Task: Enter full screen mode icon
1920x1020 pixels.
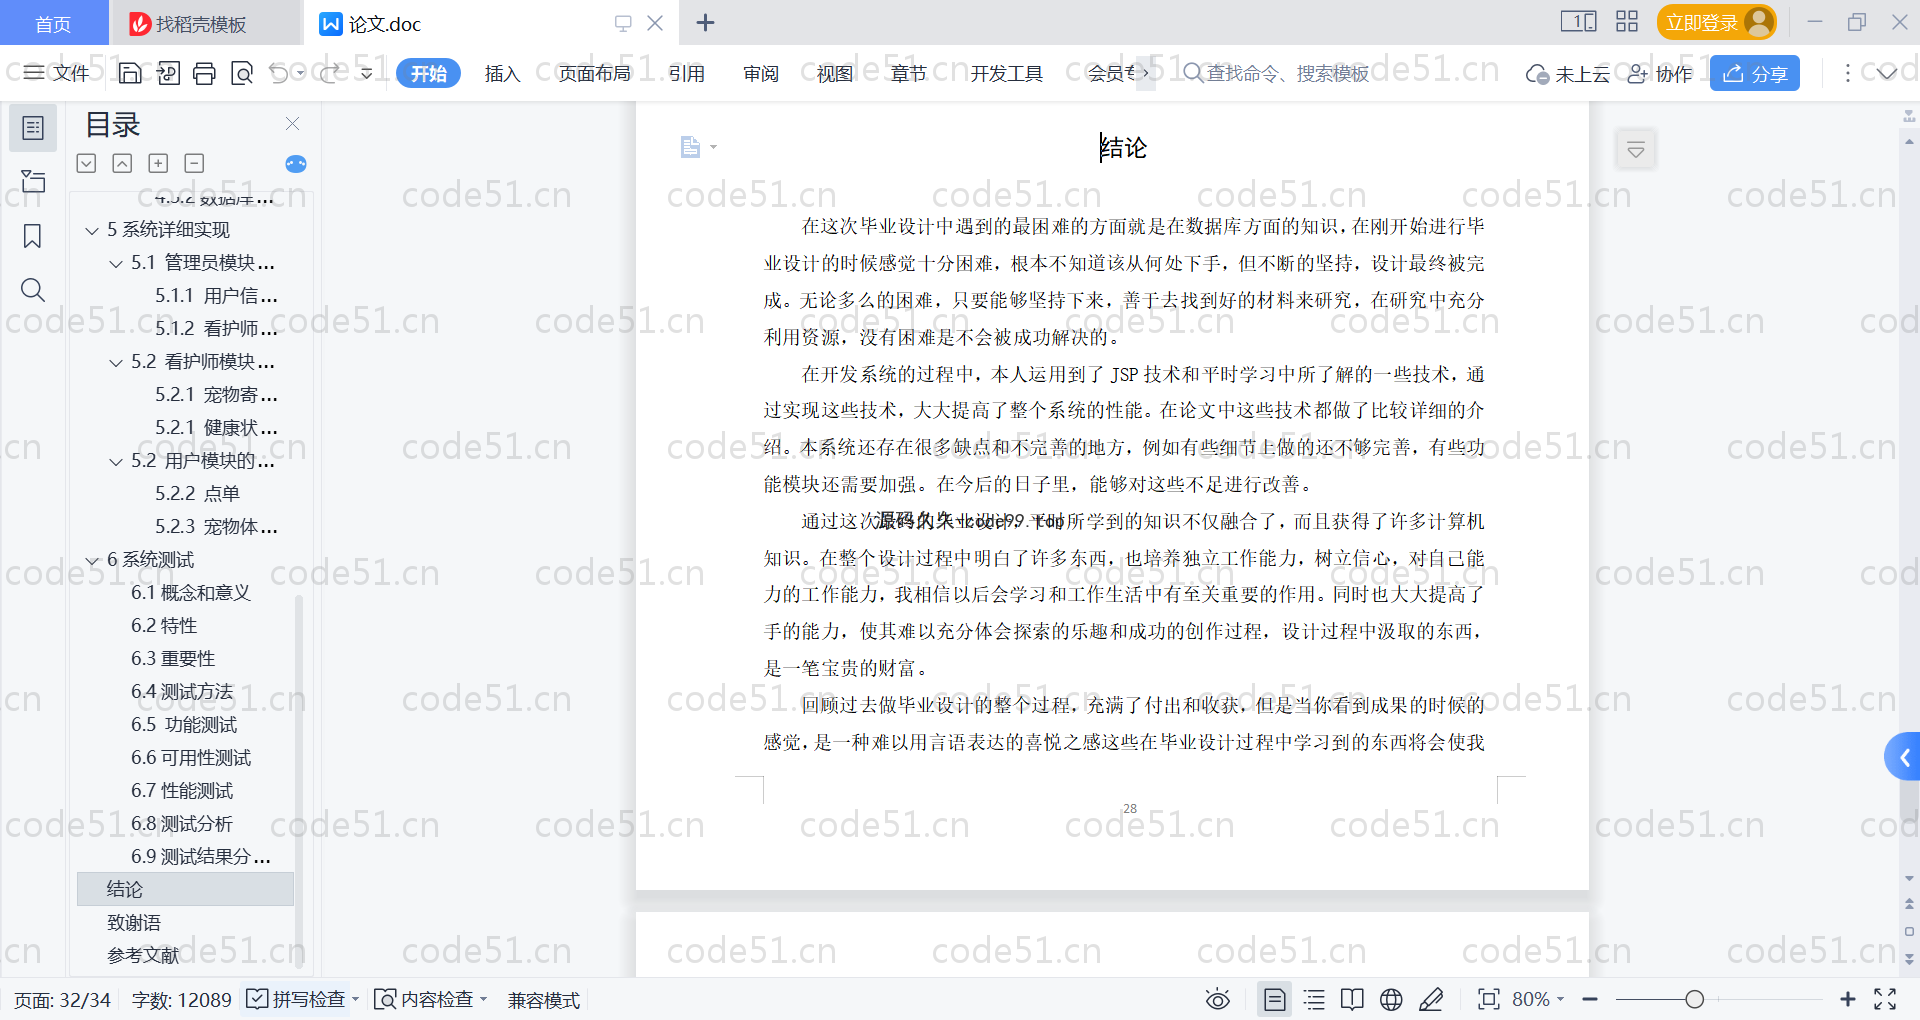Action: pos(1885,999)
